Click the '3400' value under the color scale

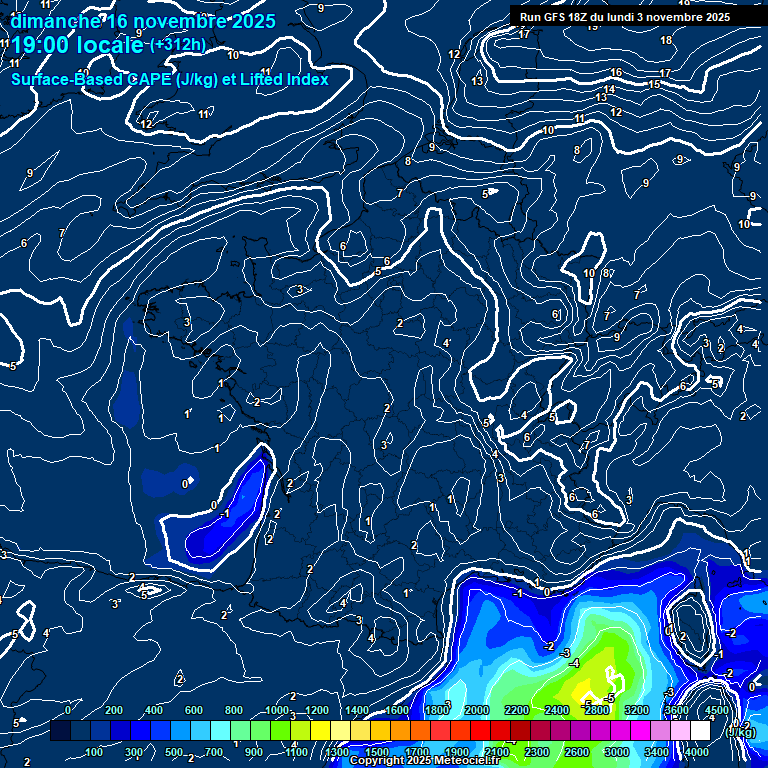tap(657, 752)
